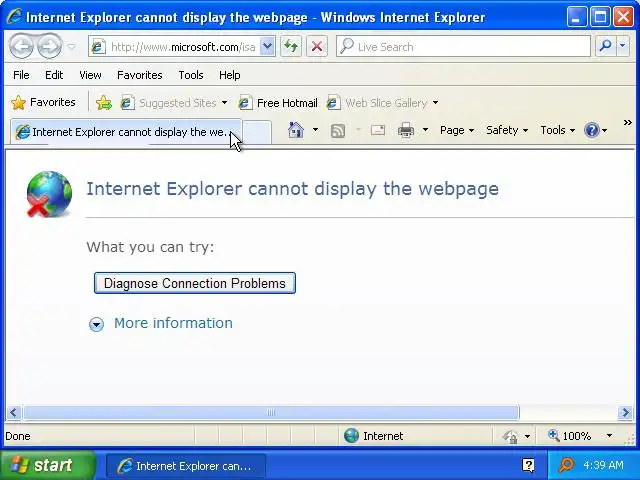640x480 pixels.
Task: Click the Back navigation arrow button
Action: 21,46
